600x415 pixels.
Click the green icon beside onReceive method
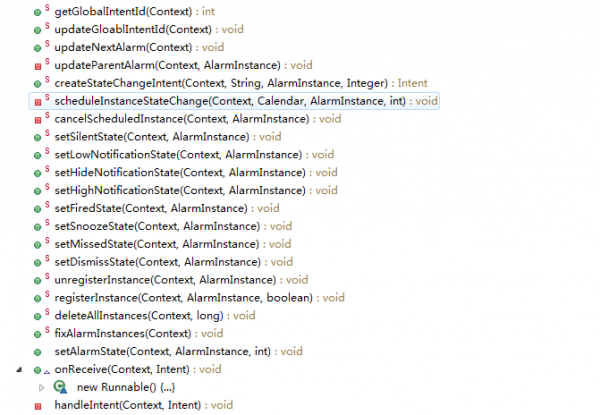[x=38, y=370]
